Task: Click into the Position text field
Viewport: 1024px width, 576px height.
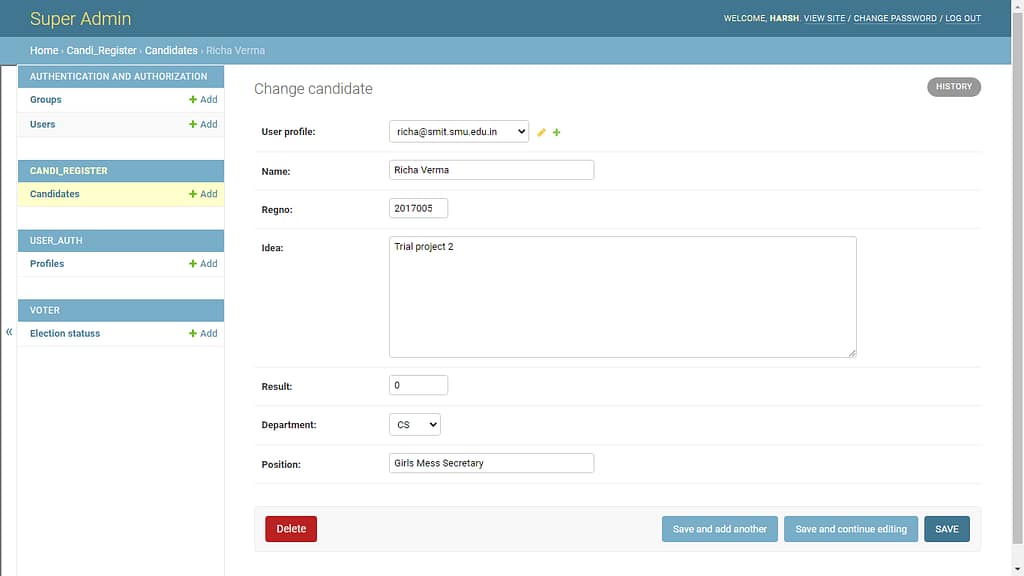Action: (x=491, y=463)
